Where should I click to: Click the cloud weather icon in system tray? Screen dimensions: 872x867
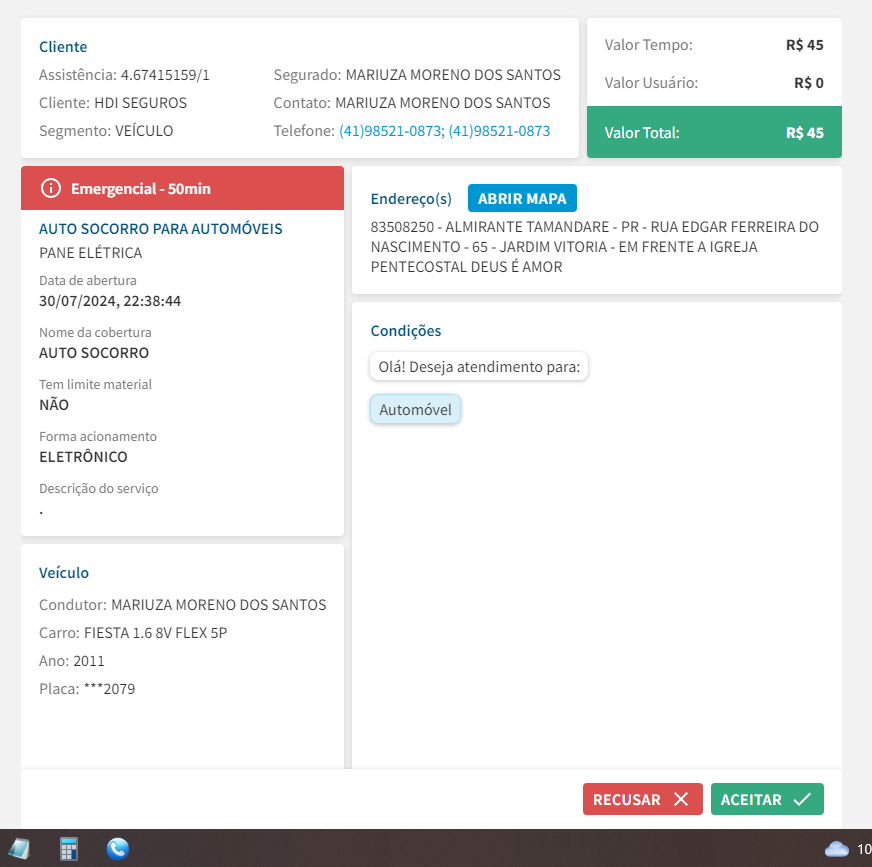point(836,849)
